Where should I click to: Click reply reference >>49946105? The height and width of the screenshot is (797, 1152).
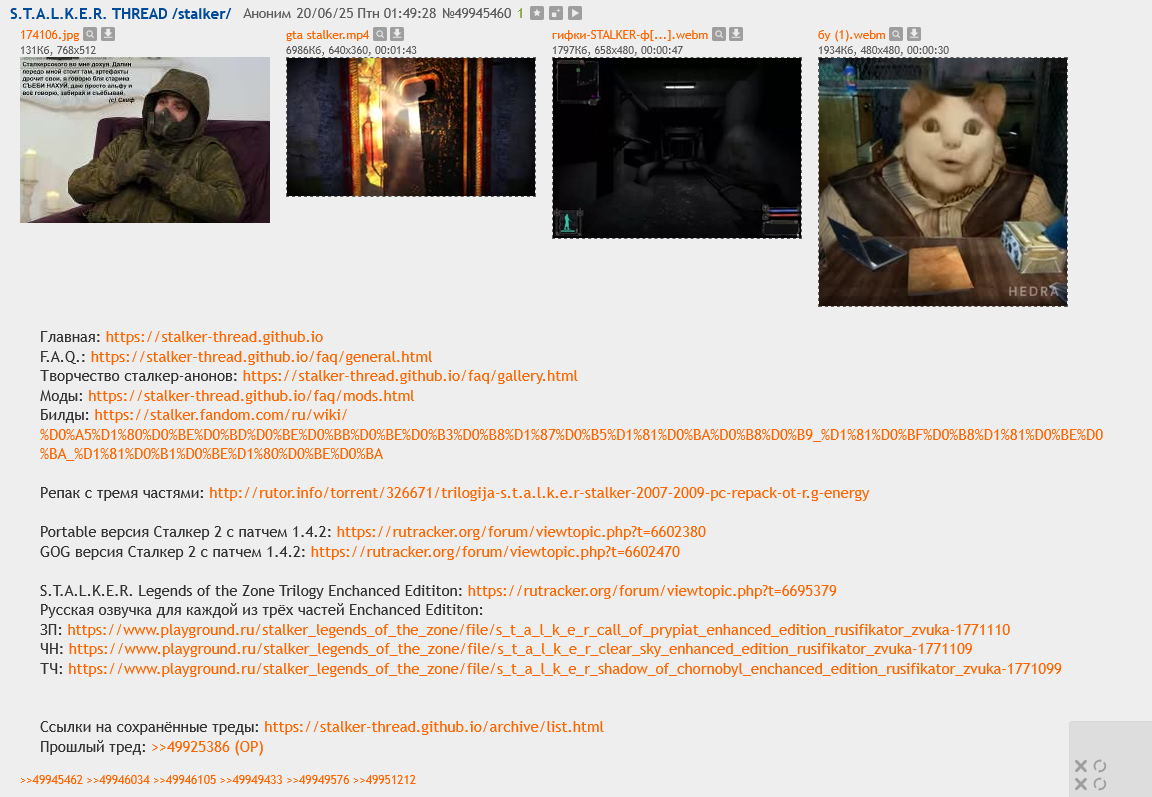[184, 780]
